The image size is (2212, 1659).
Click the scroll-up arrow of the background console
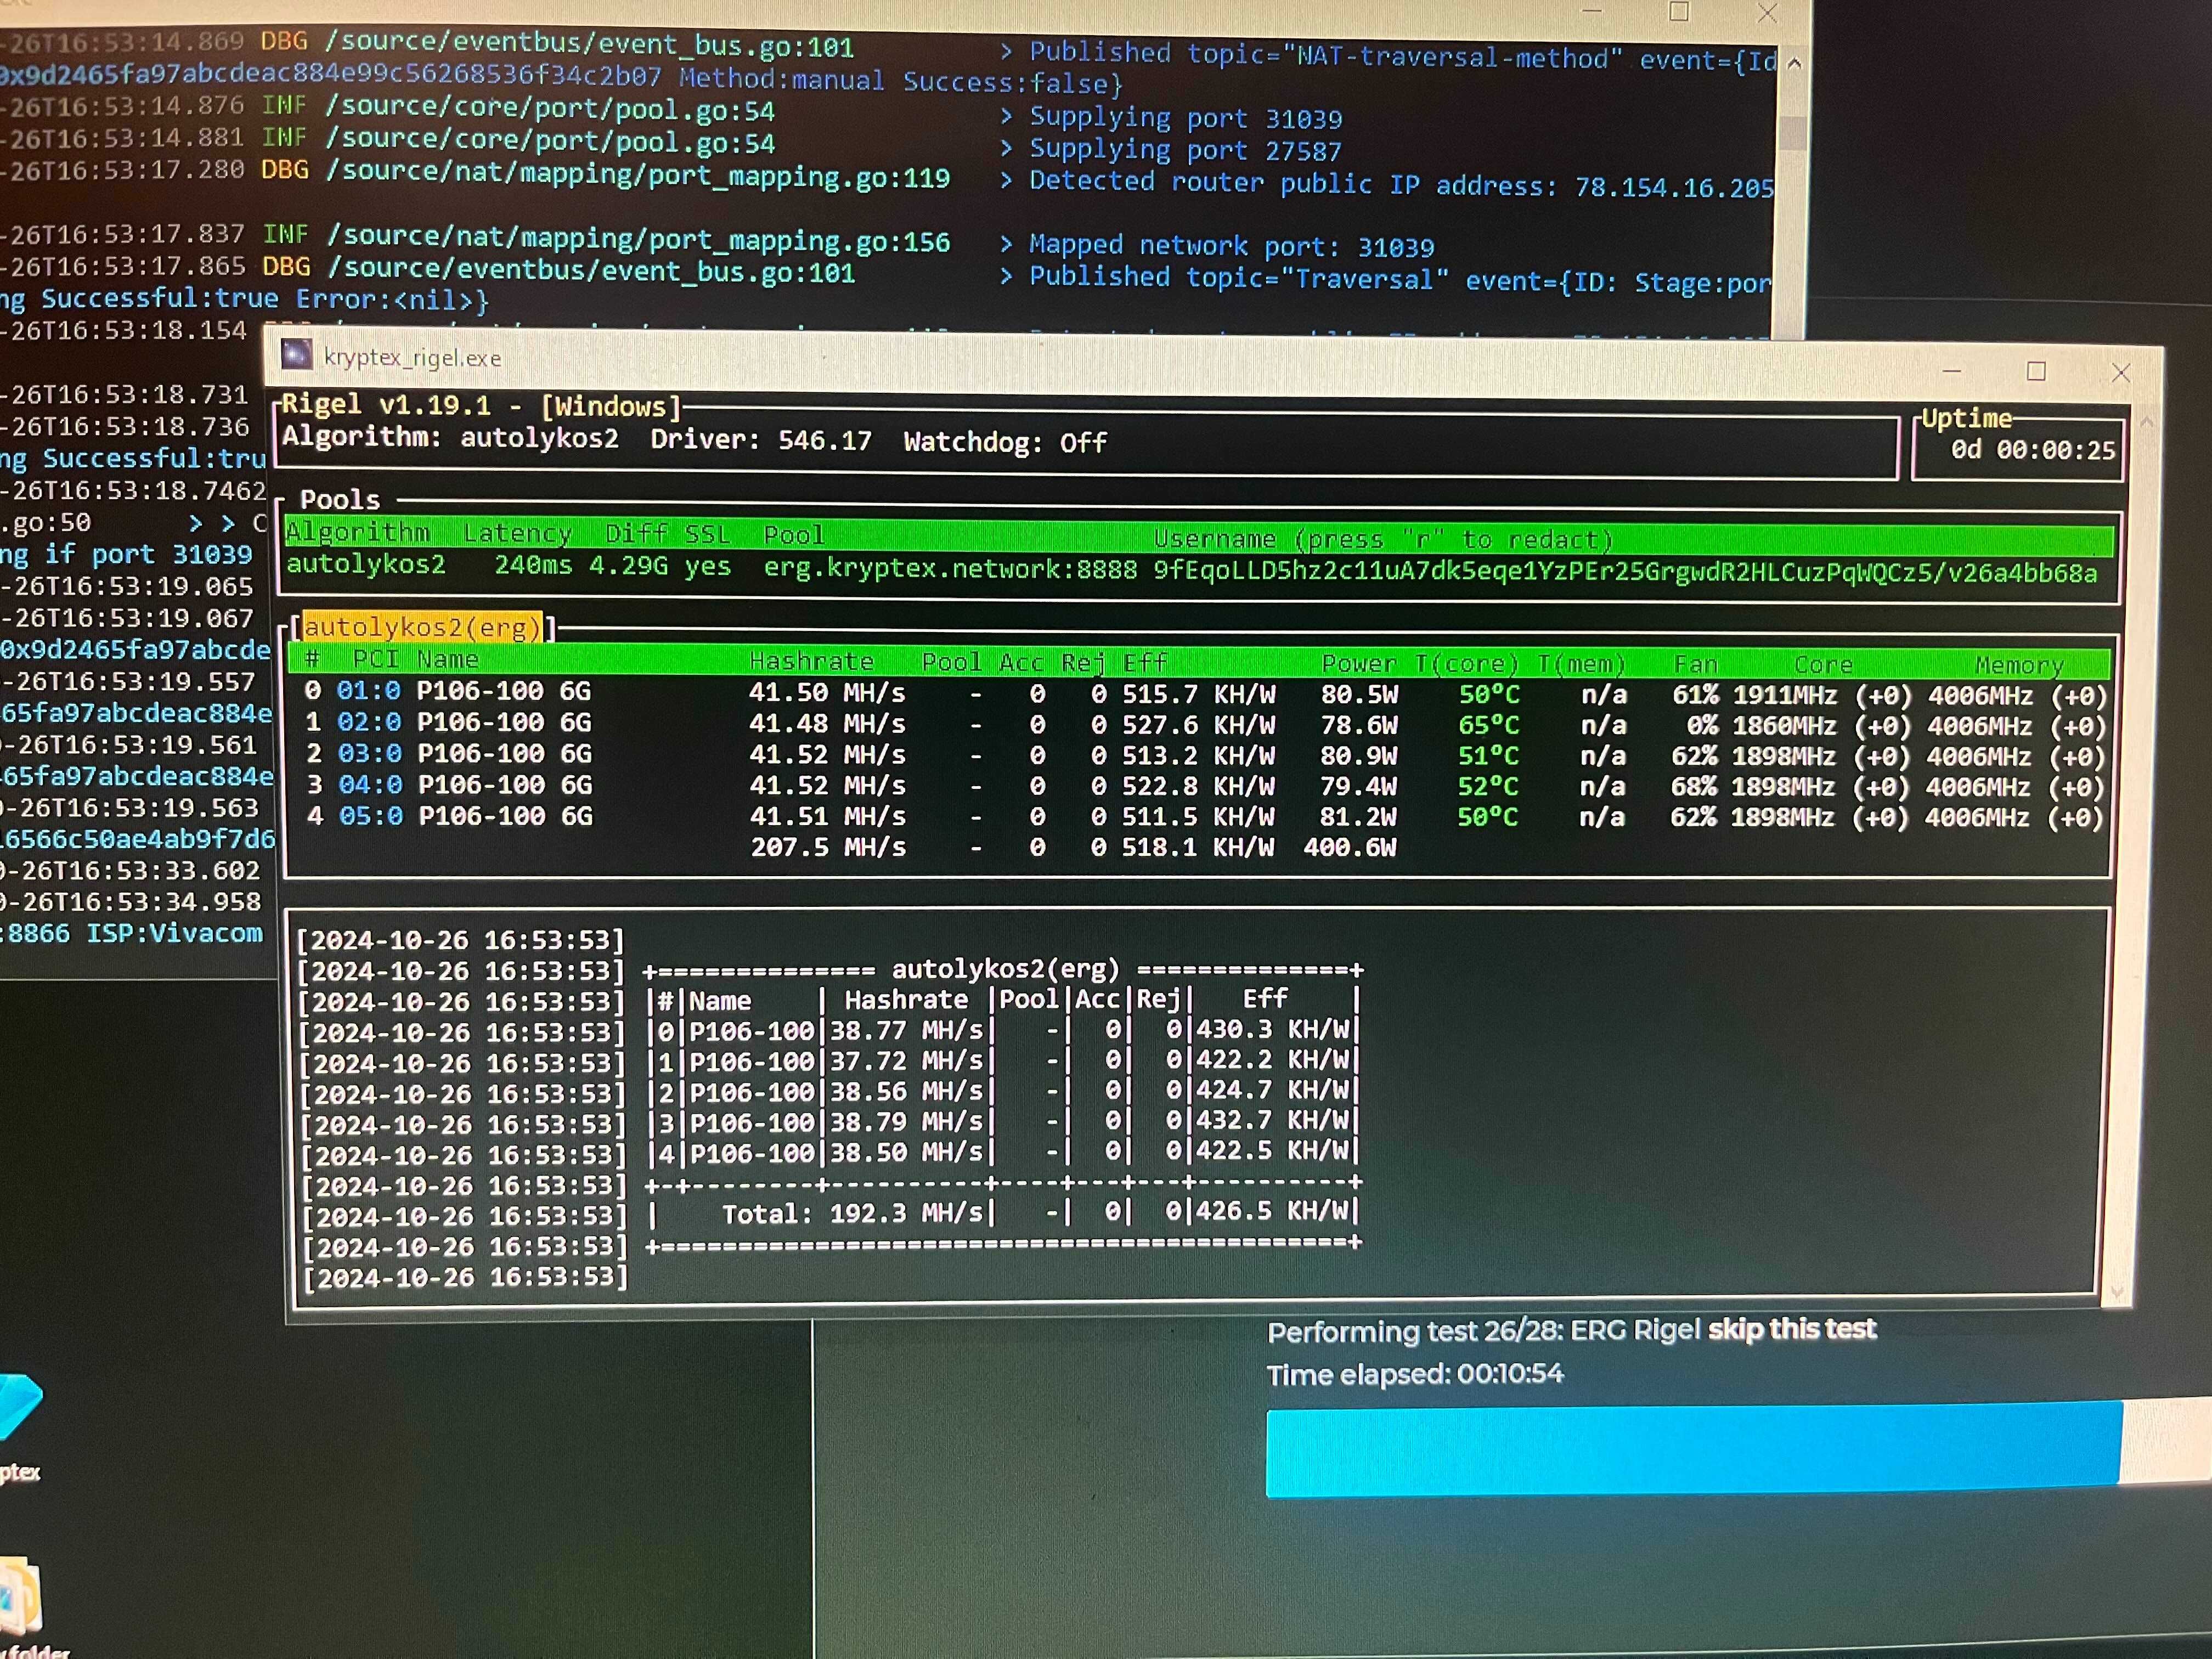(x=1795, y=64)
